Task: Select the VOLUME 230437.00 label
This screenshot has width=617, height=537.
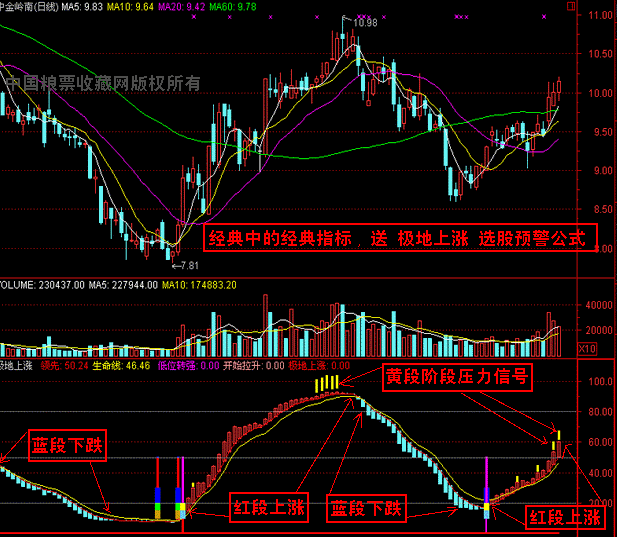Action: (40, 284)
